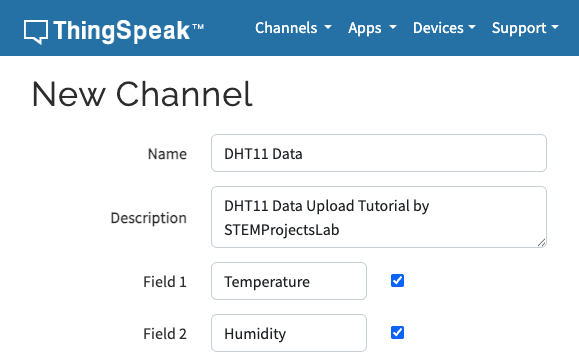The width and height of the screenshot is (579, 364).
Task: Open the Apps dropdown menu
Action: [372, 28]
